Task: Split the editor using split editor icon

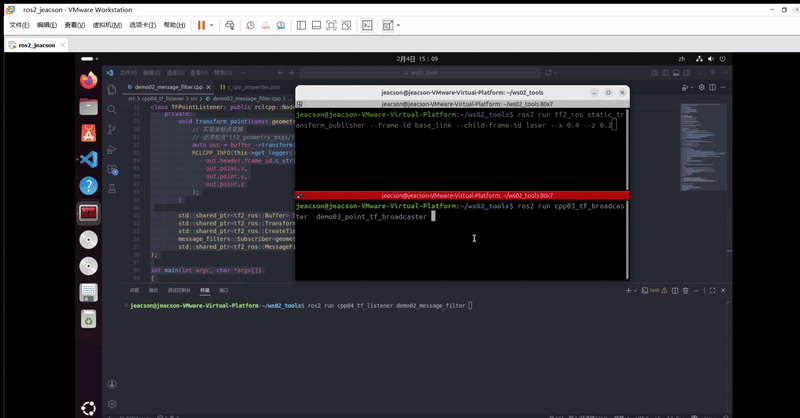Action: (x=712, y=87)
